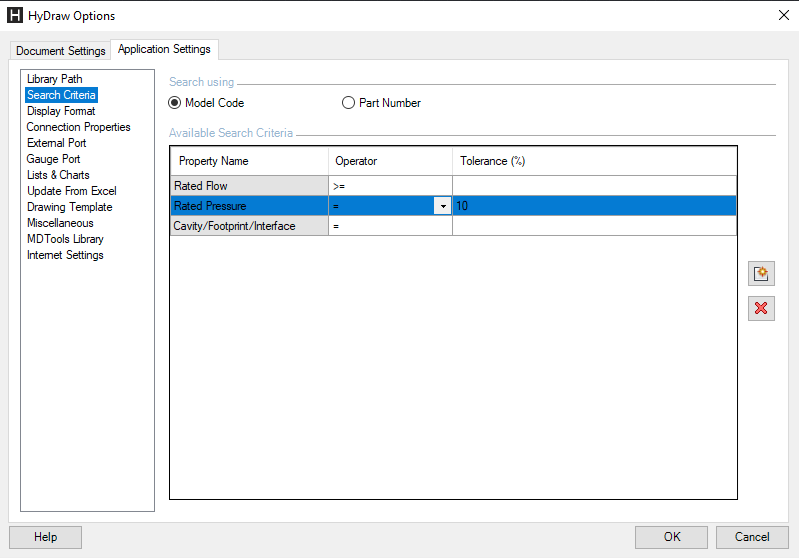Viewport: 799px width, 558px height.
Task: Select External Port in the list
Action: click(57, 143)
